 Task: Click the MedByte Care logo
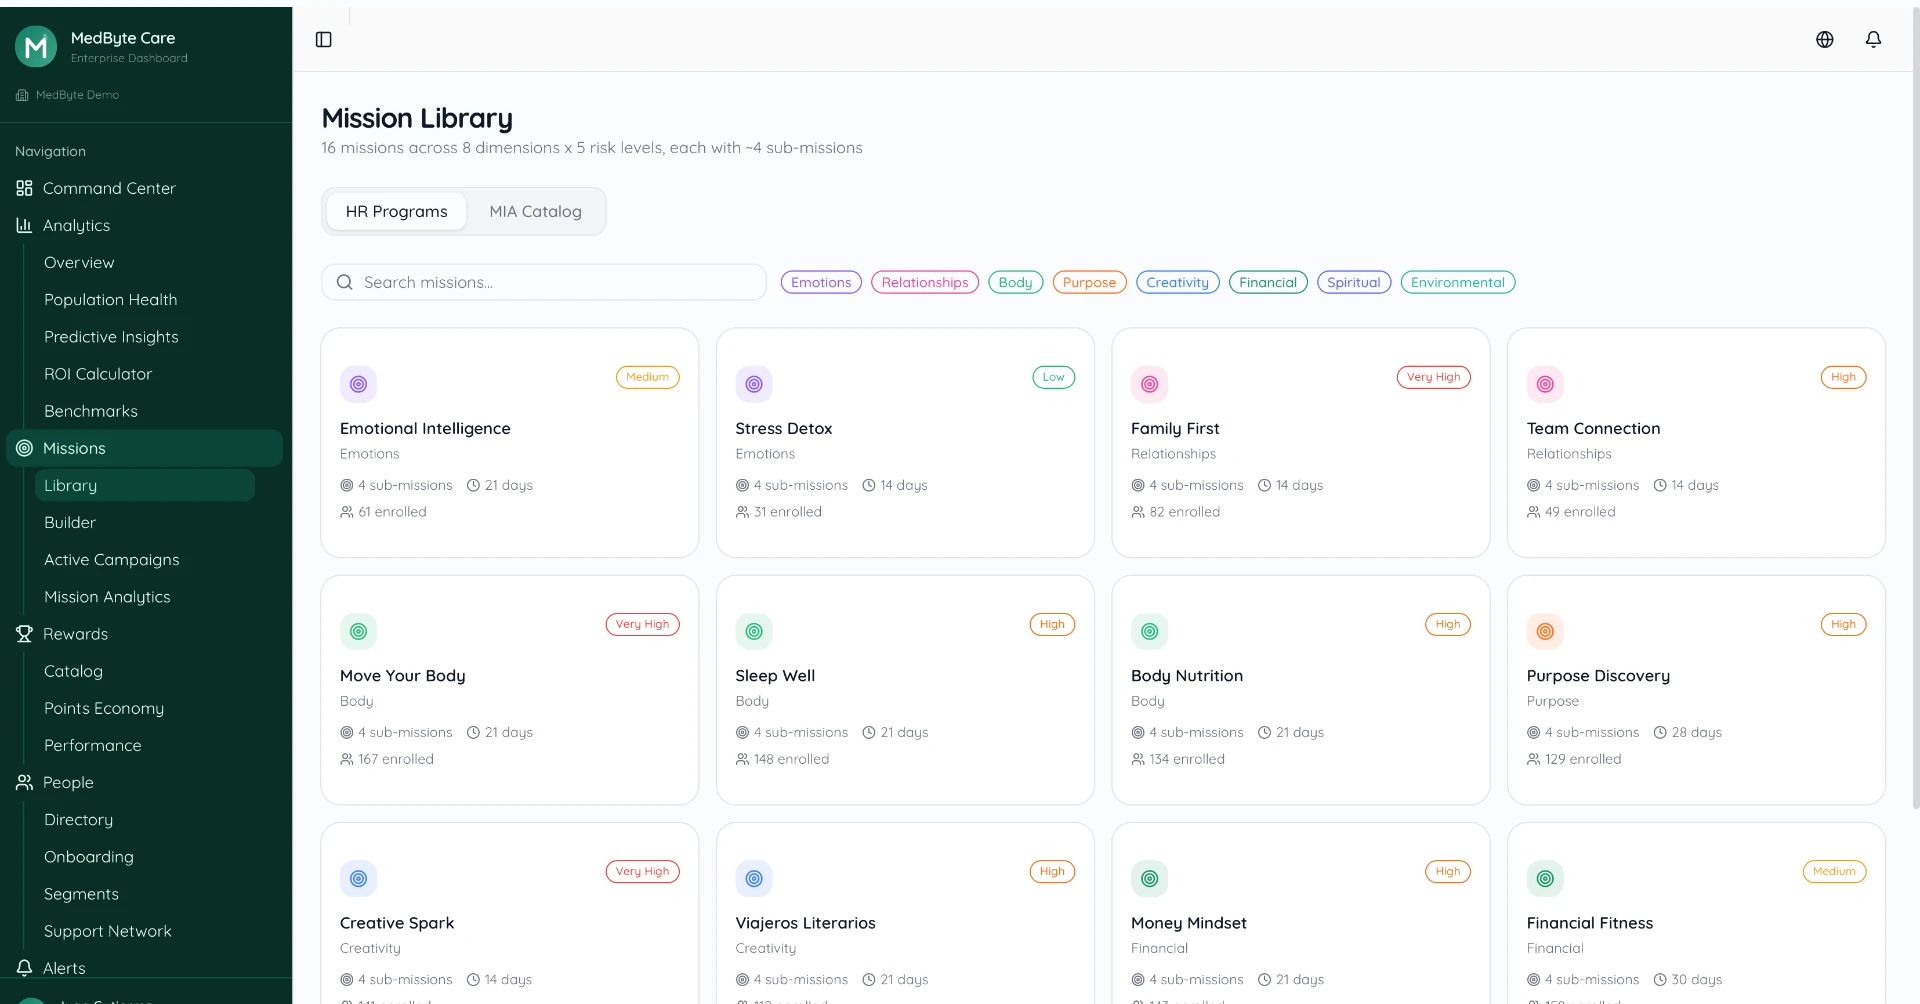[36, 47]
